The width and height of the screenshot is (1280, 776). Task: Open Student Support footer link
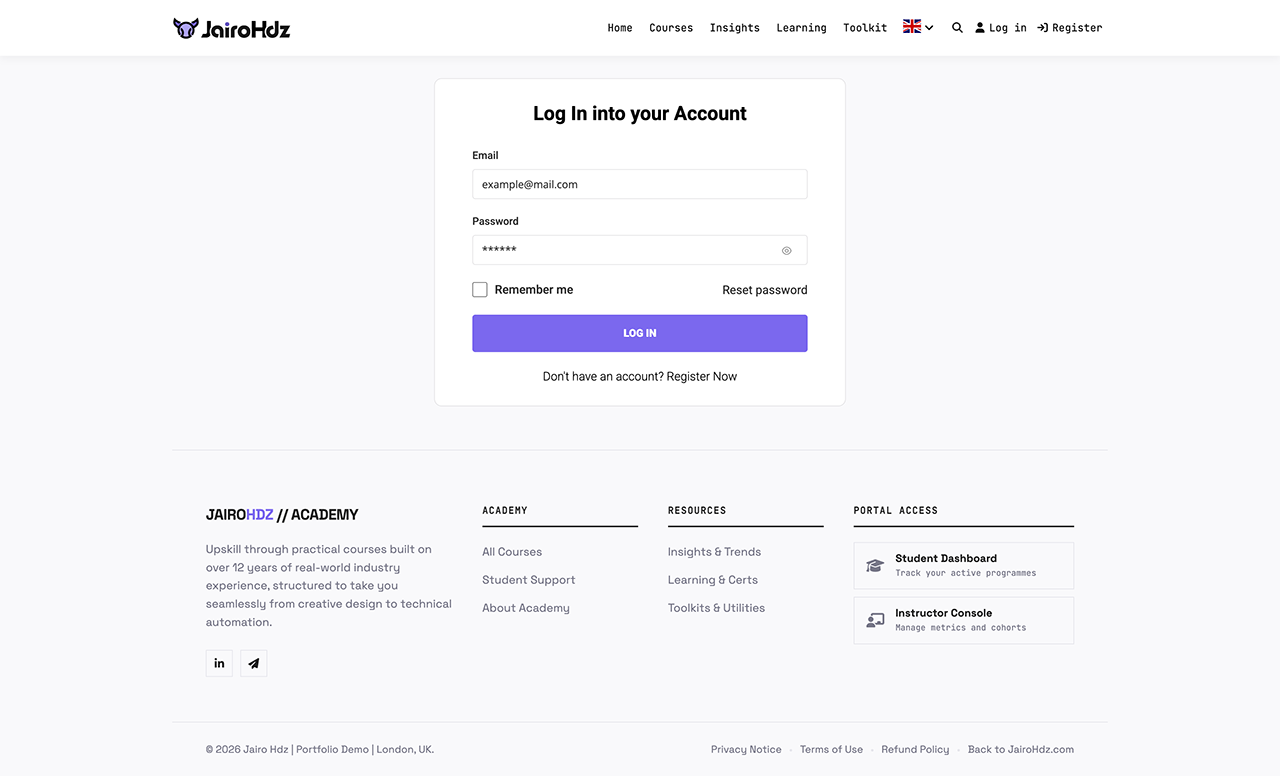(x=529, y=580)
